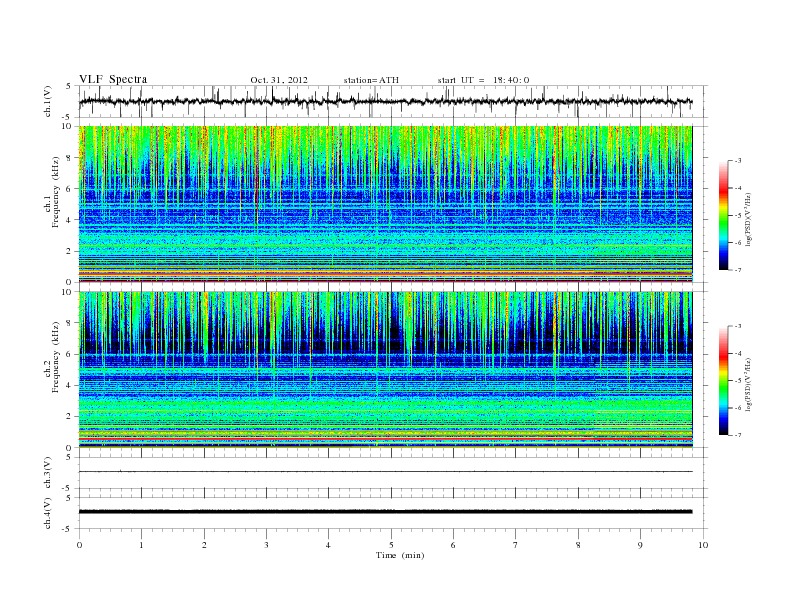Click the "3" tick on the time axis

pos(266,545)
